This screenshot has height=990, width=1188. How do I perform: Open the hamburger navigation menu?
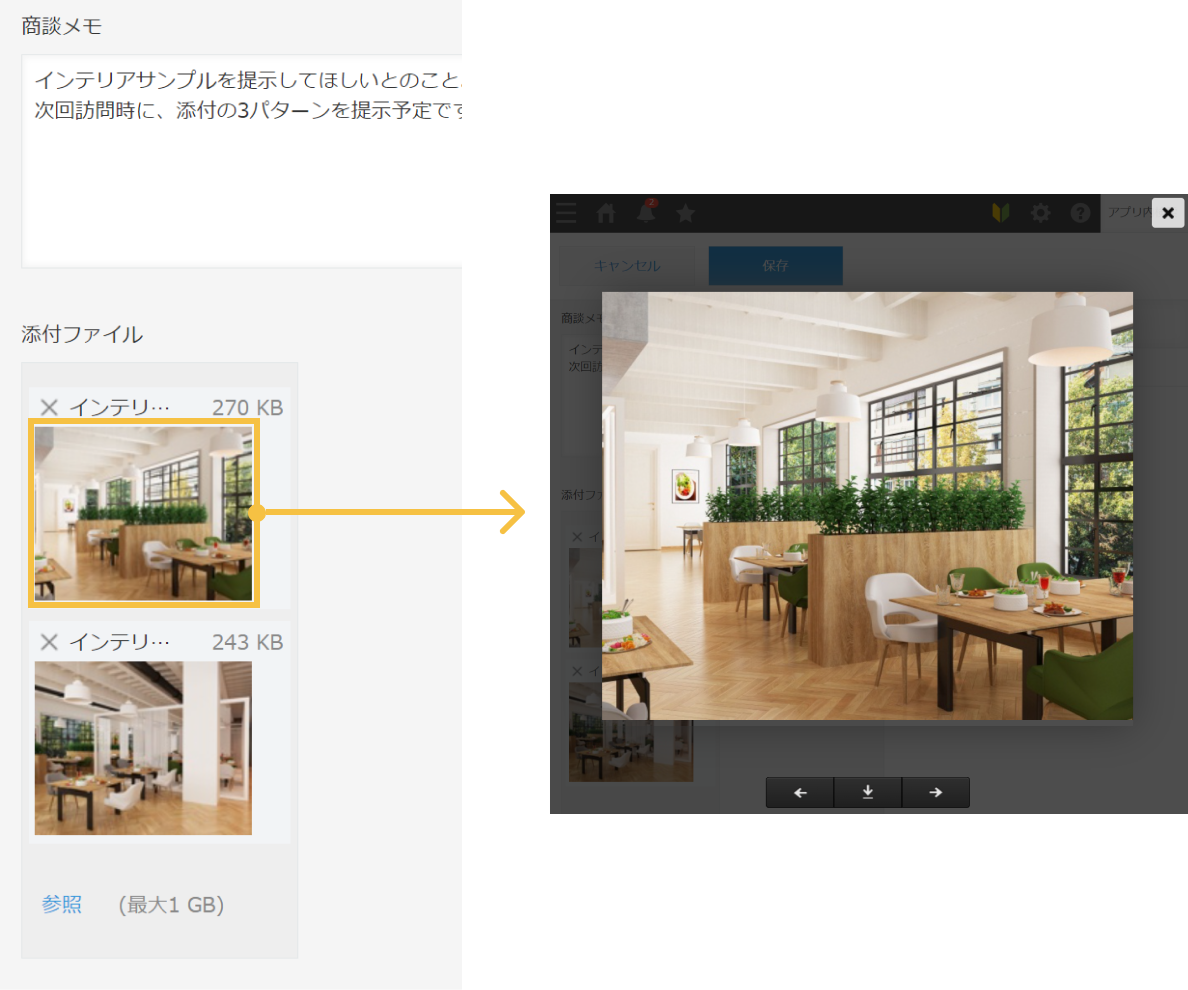[x=565, y=213]
